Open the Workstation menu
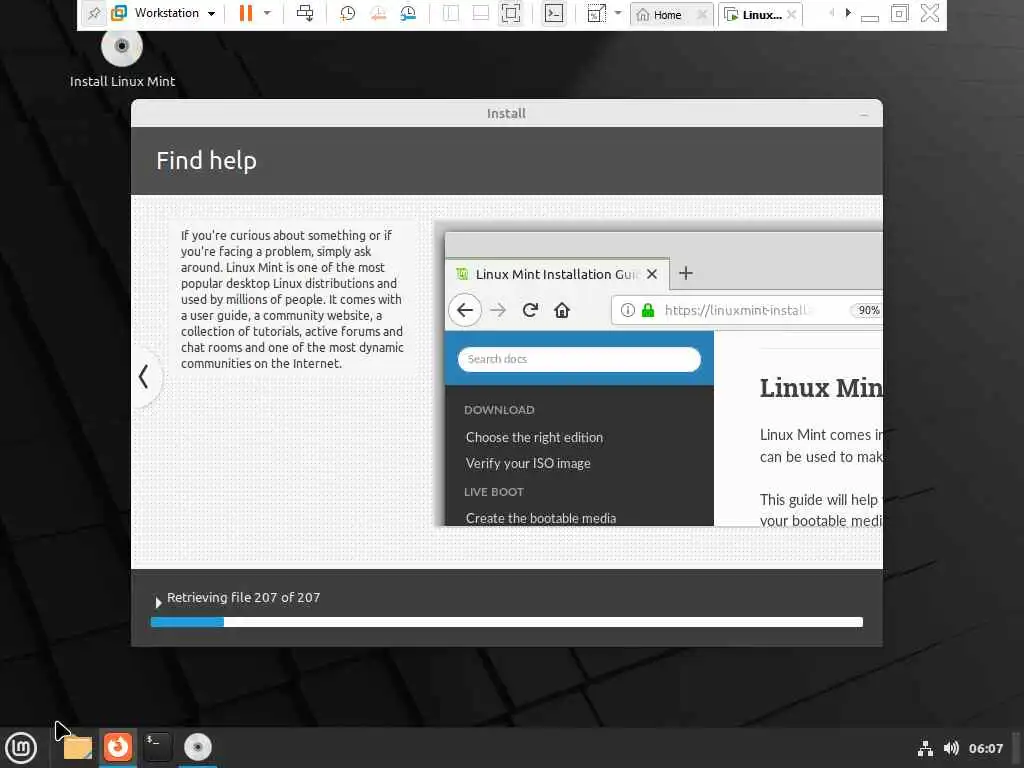The height and width of the screenshot is (768, 1024). pos(174,13)
